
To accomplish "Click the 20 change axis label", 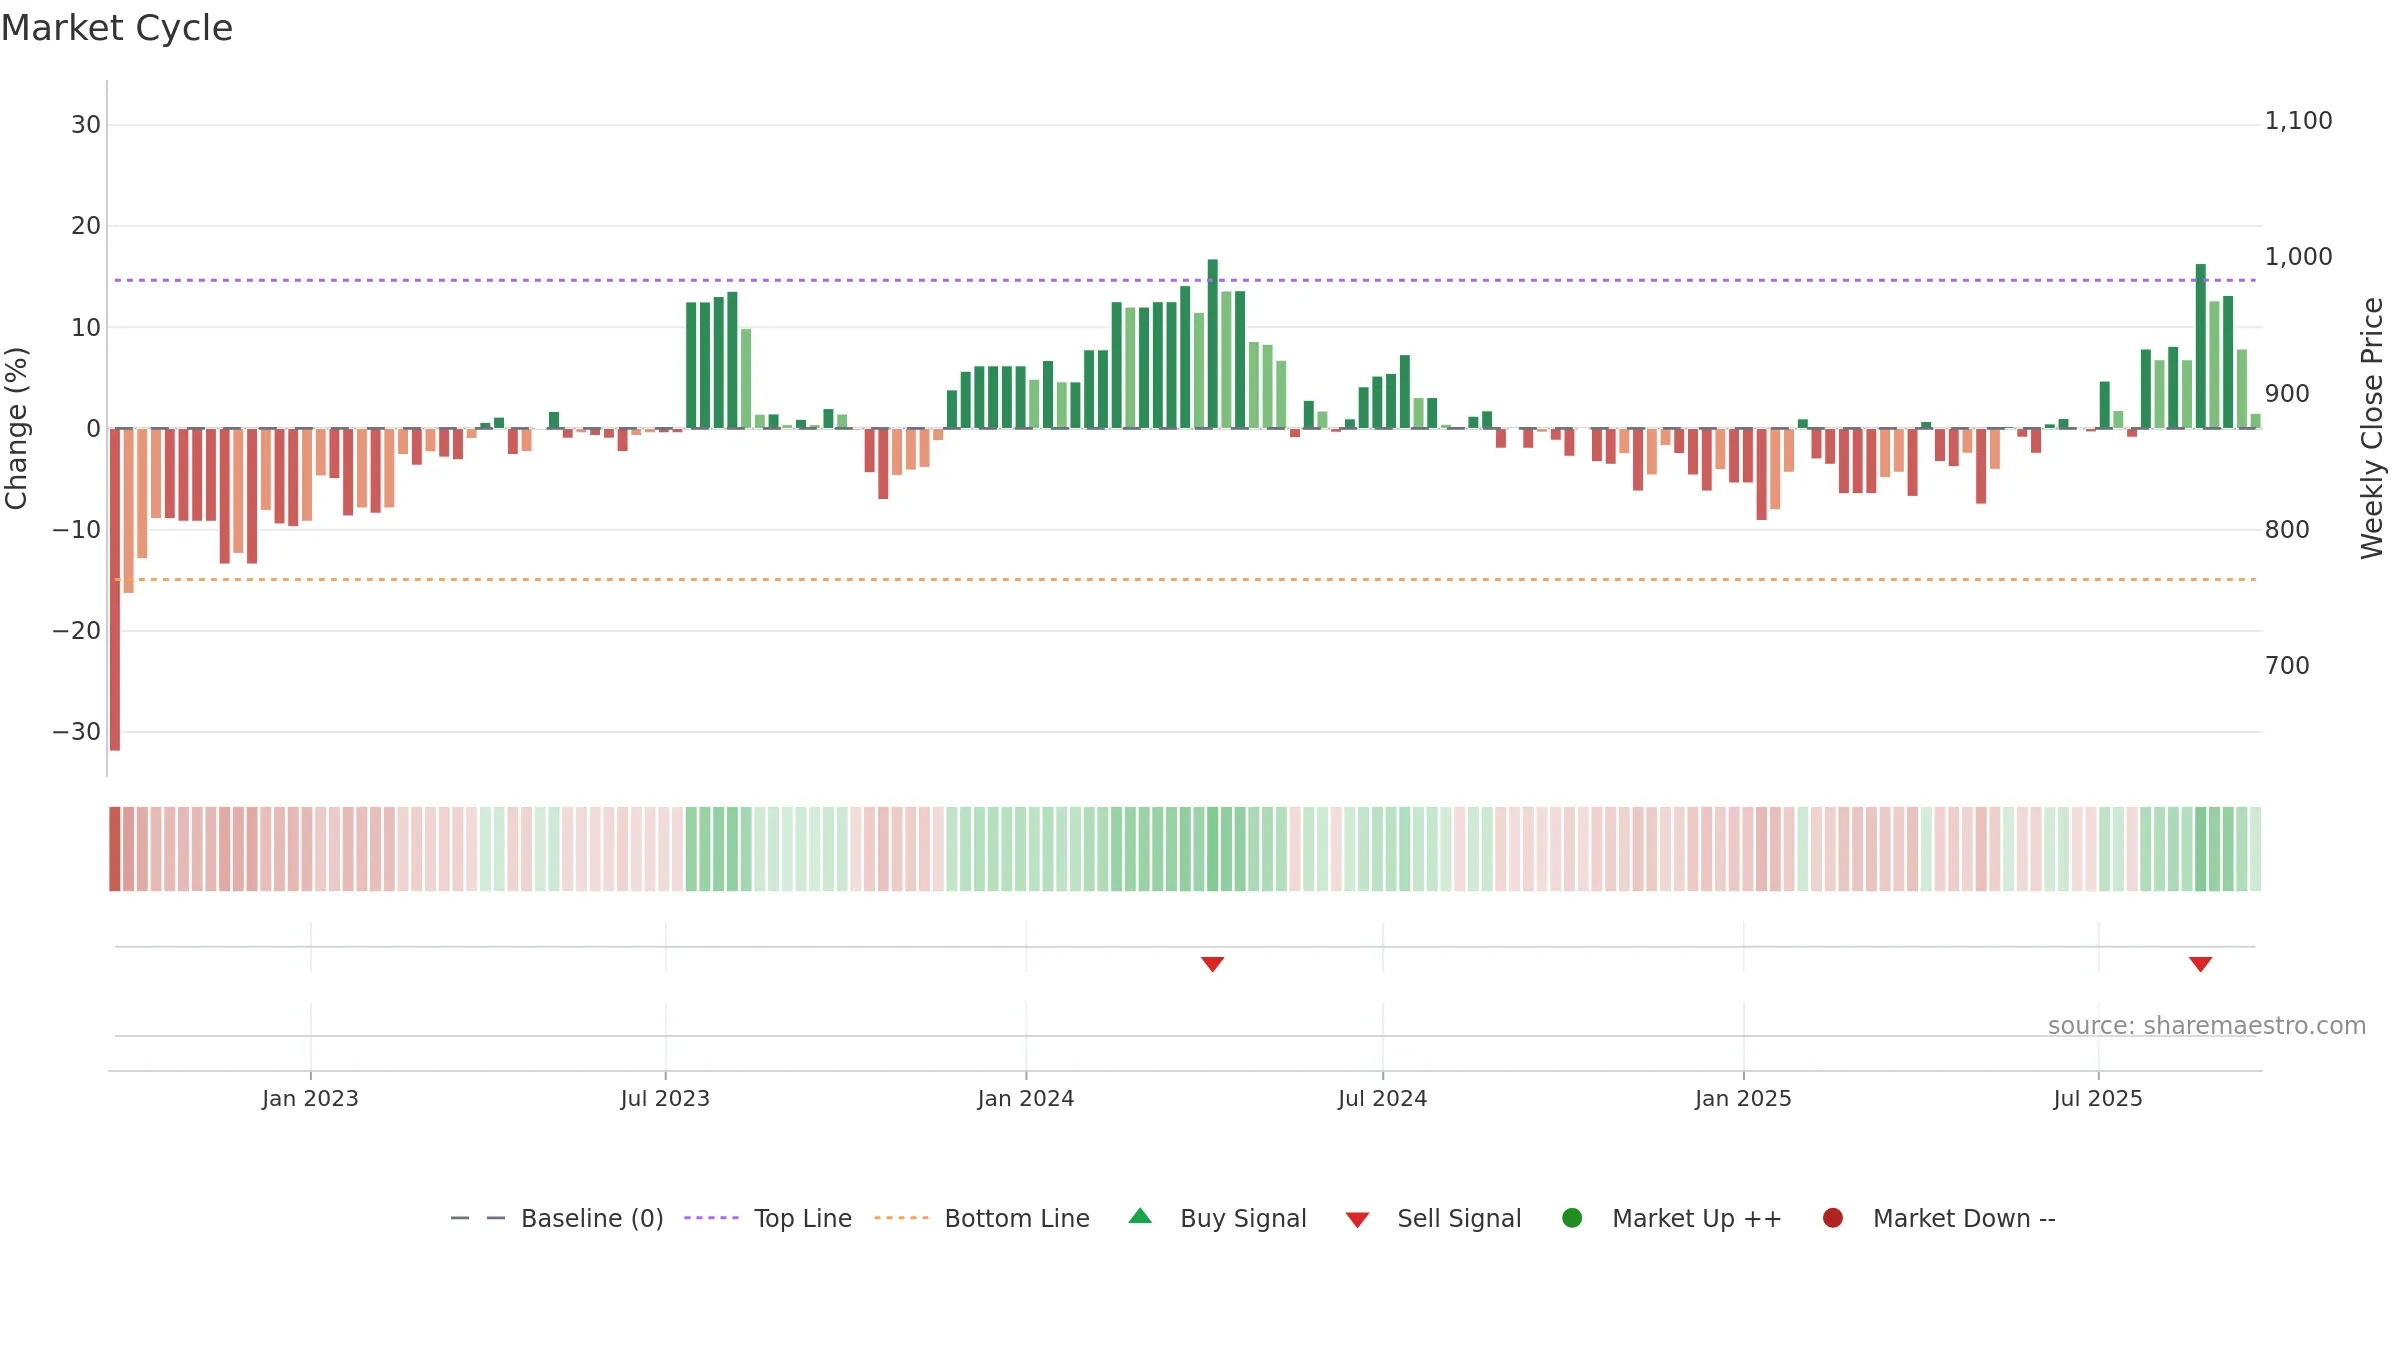I will point(86,226).
